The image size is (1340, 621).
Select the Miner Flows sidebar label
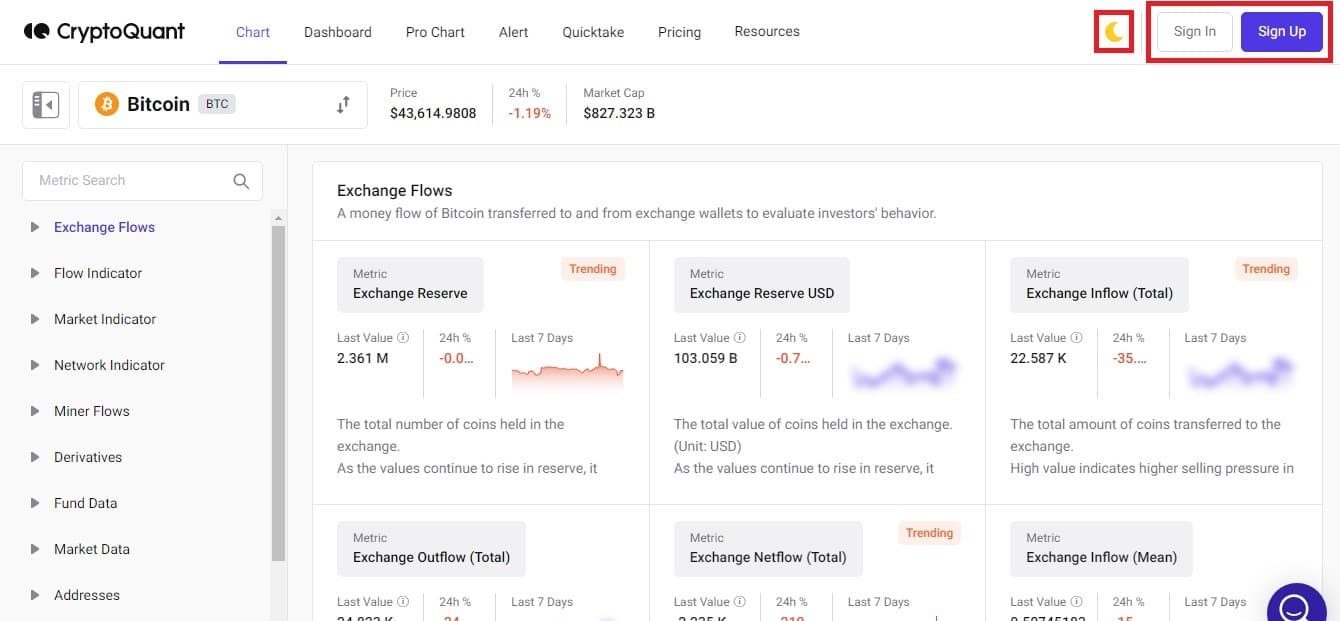92,411
